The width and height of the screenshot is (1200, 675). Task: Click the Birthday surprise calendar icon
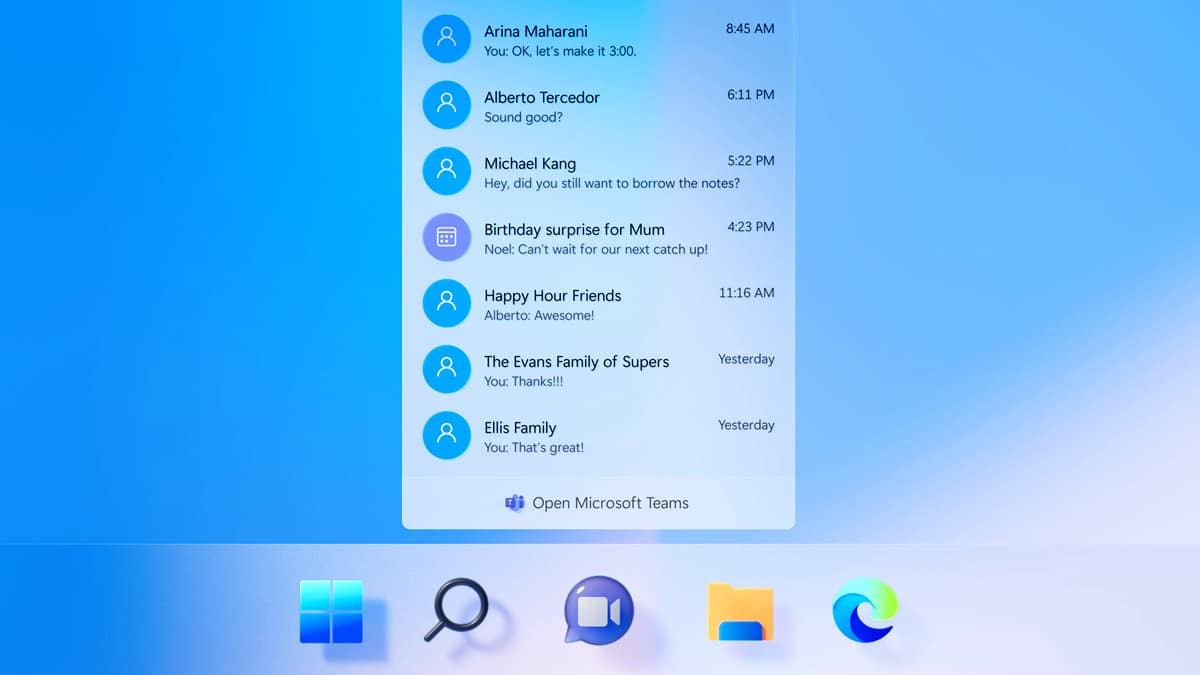coord(447,237)
